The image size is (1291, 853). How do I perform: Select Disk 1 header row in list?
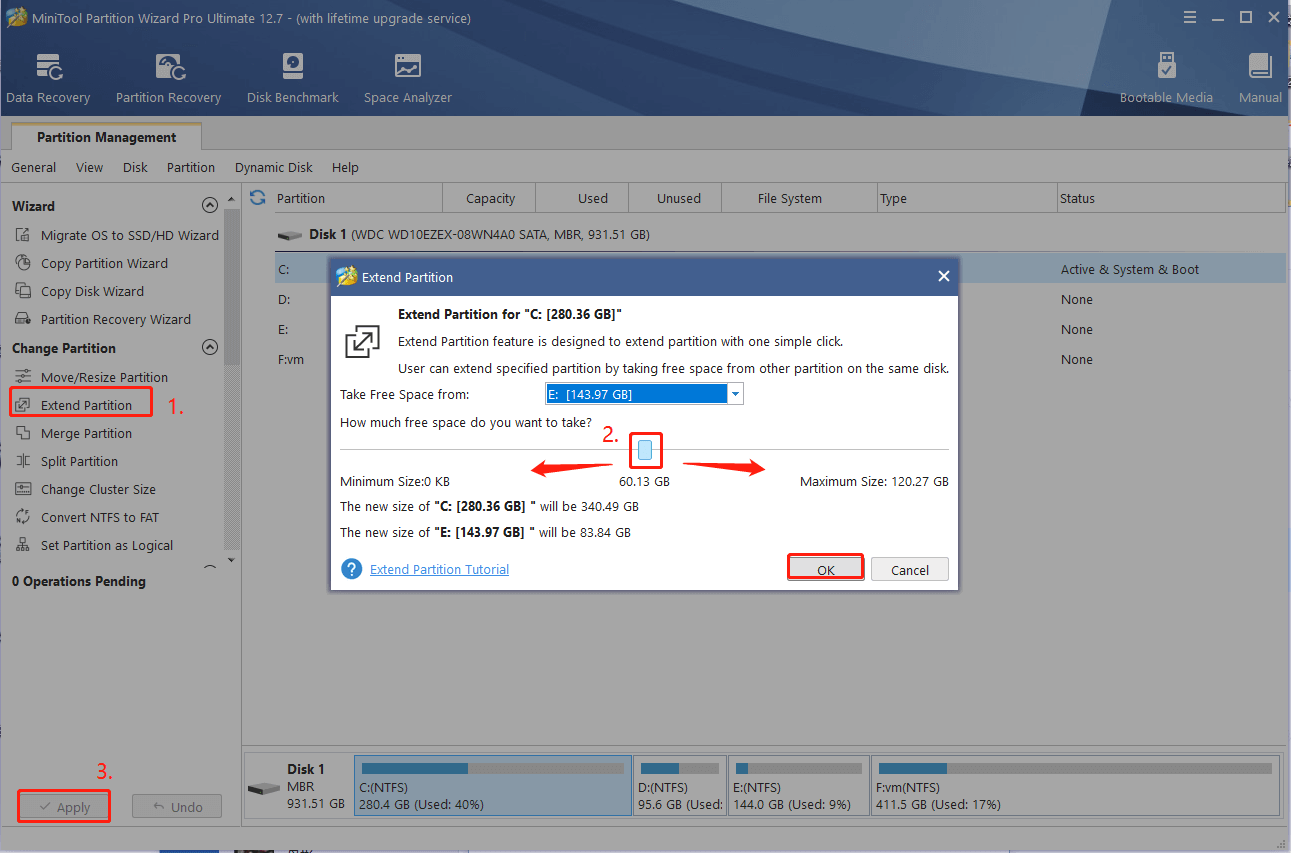(780, 234)
